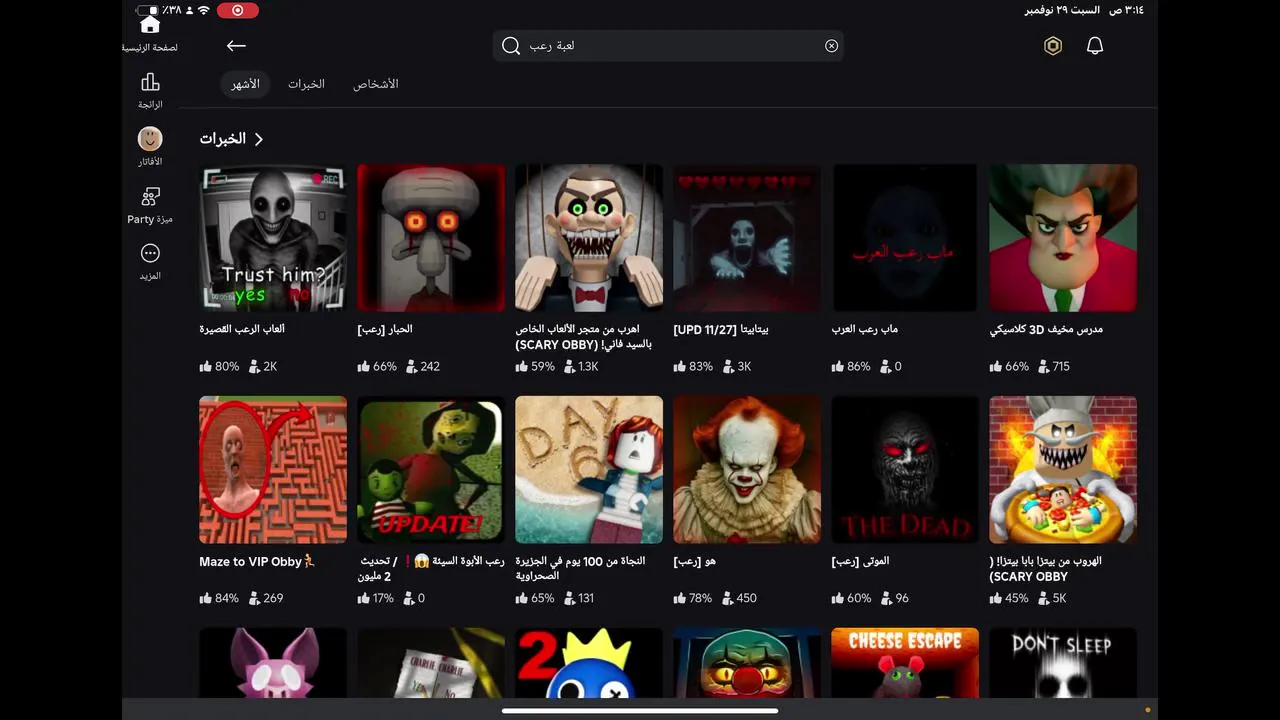Click the title الحبار [رعب]
Image resolution: width=1280 pixels, height=720 pixels.
[385, 329]
